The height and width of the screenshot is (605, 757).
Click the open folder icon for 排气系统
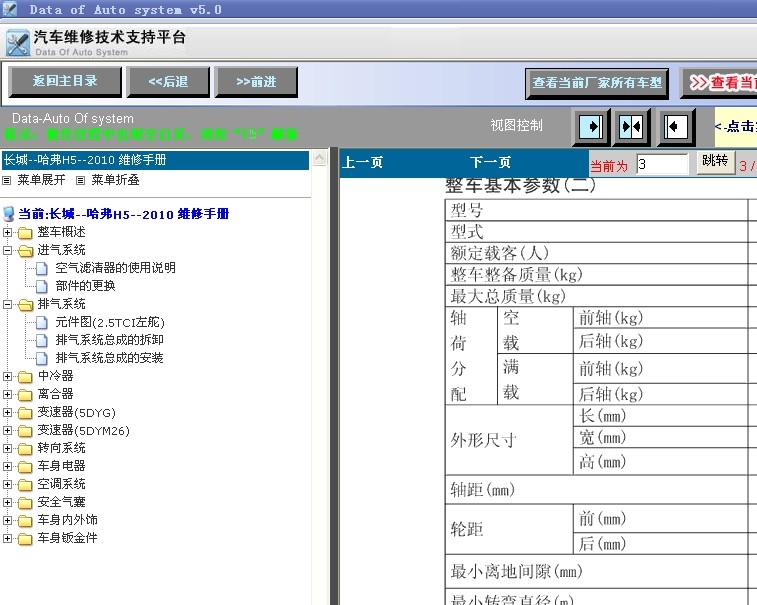click(x=25, y=305)
